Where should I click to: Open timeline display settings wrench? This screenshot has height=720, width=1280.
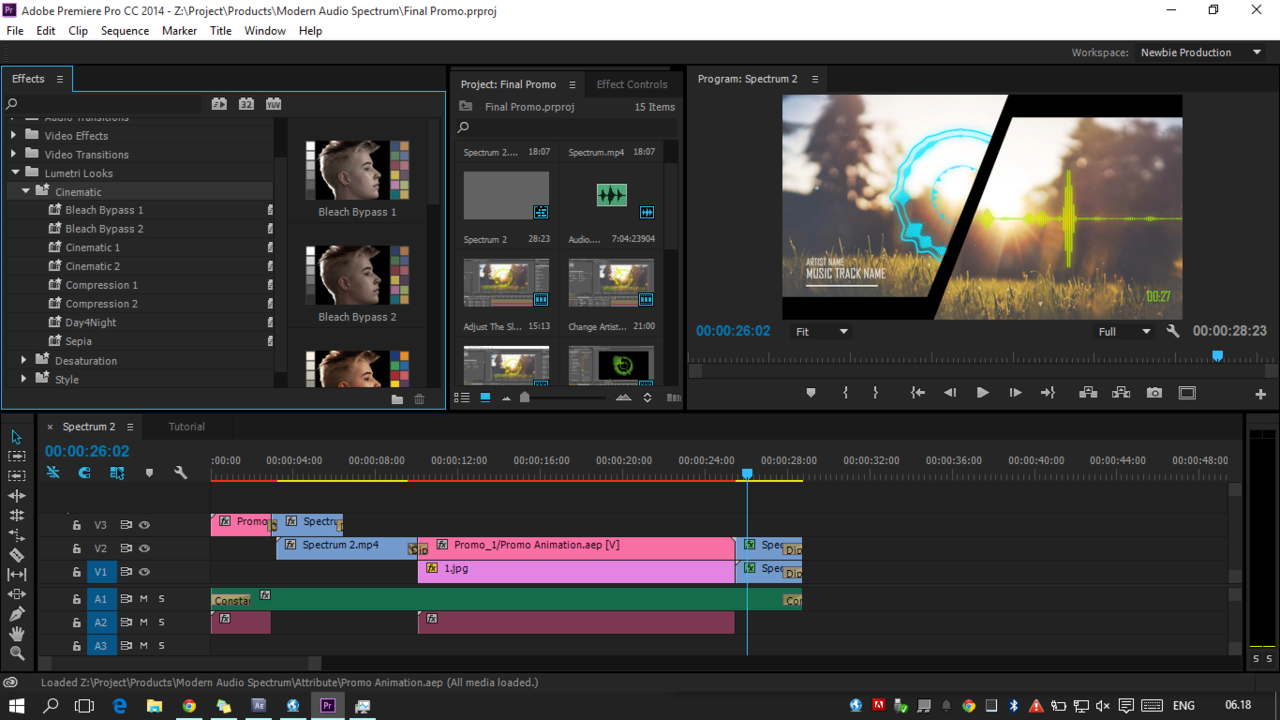tap(181, 473)
